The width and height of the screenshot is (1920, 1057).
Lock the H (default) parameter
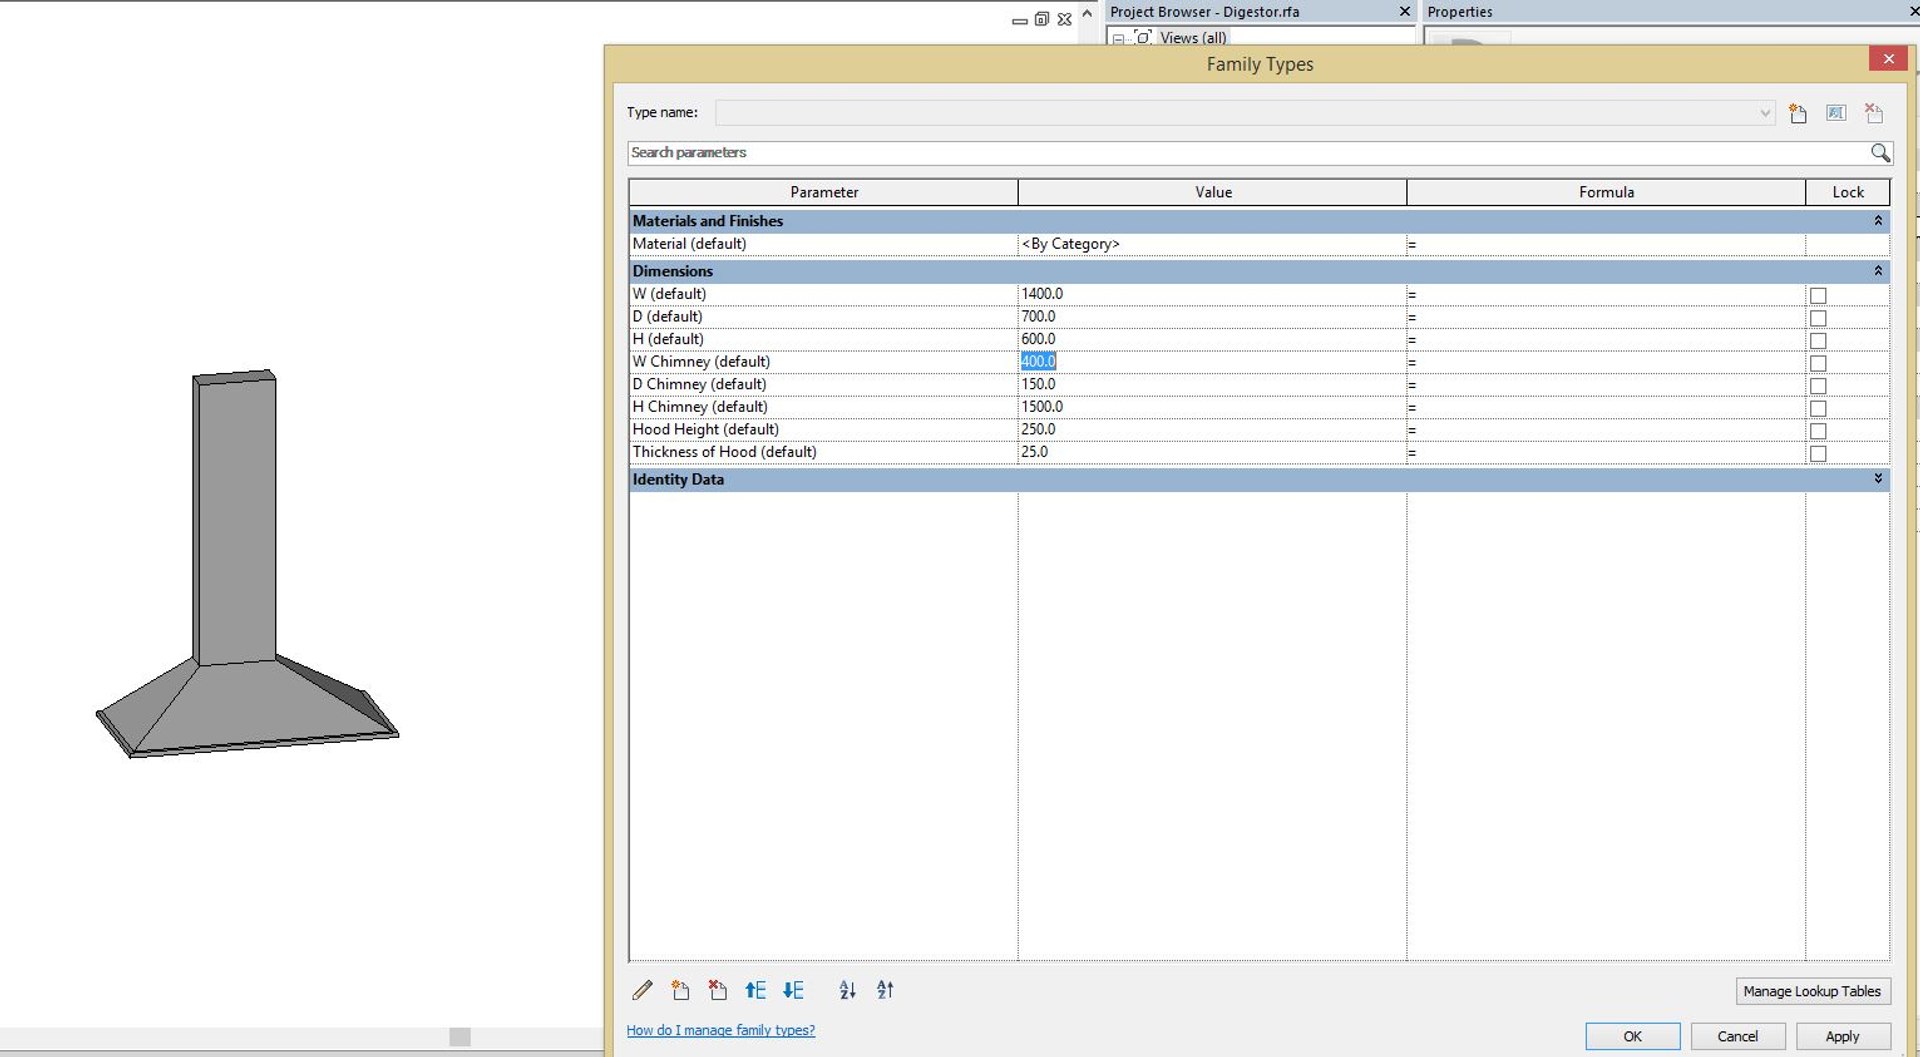(x=1818, y=340)
